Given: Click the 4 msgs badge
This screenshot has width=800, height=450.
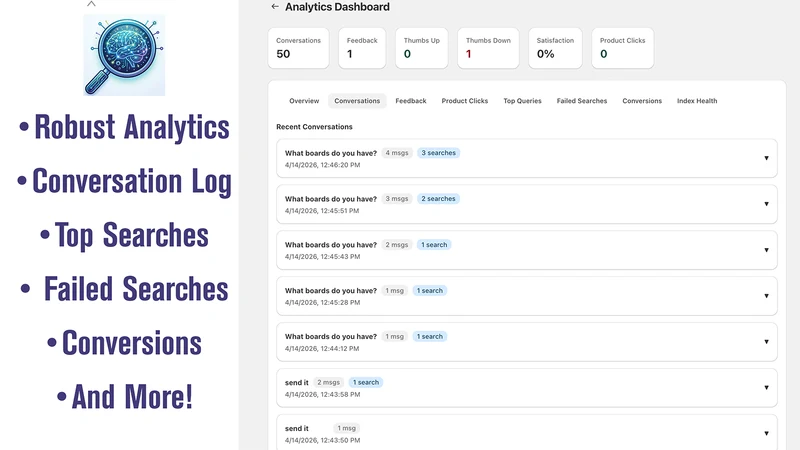Looking at the screenshot, I should tap(397, 153).
